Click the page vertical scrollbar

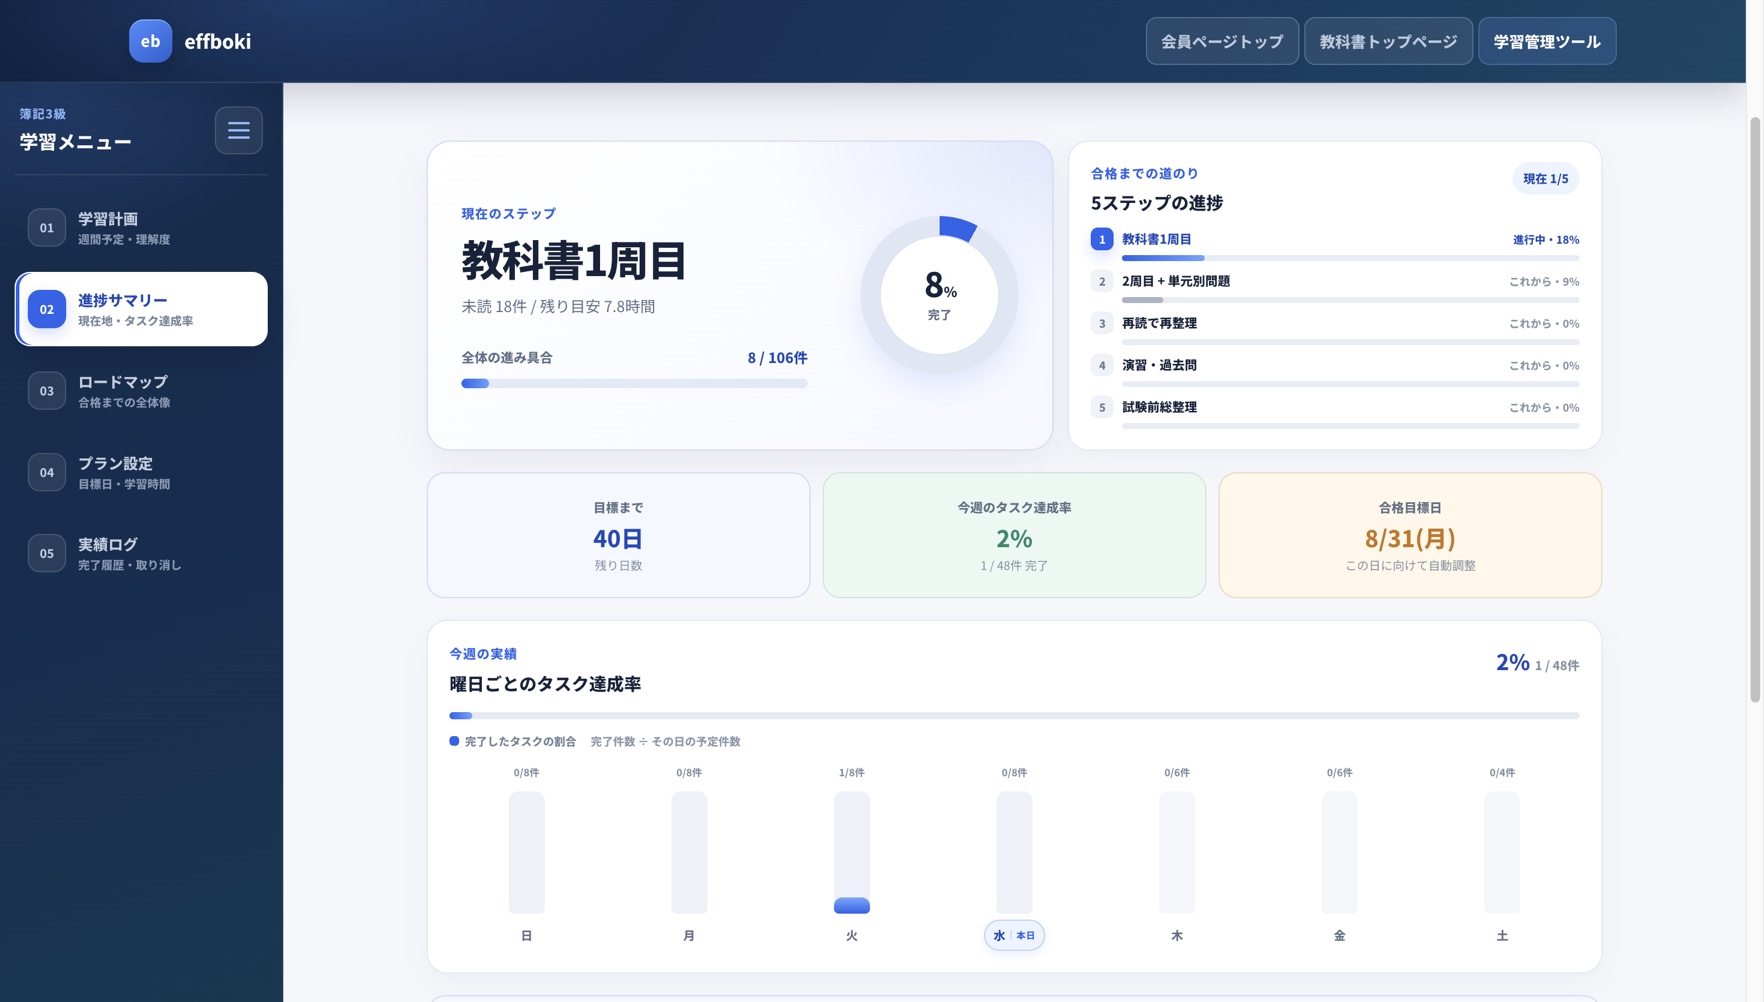click(1755, 410)
